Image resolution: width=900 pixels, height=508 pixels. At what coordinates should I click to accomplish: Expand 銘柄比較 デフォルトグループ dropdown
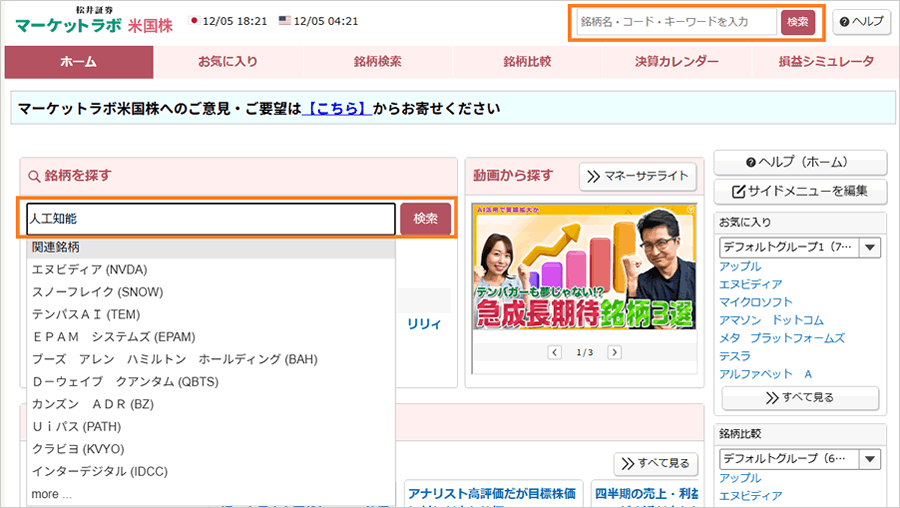(869, 459)
